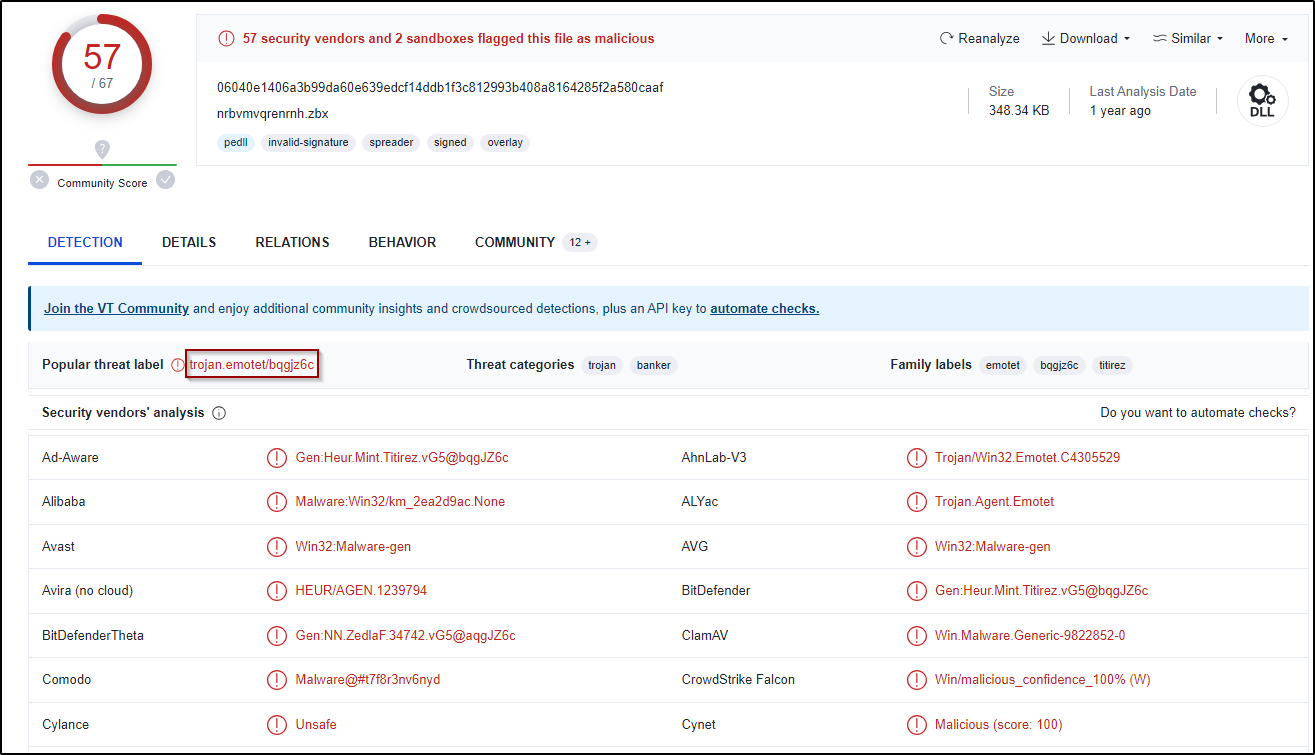1315x755 pixels.
Task: Click the spreader tag
Action: coord(391,143)
